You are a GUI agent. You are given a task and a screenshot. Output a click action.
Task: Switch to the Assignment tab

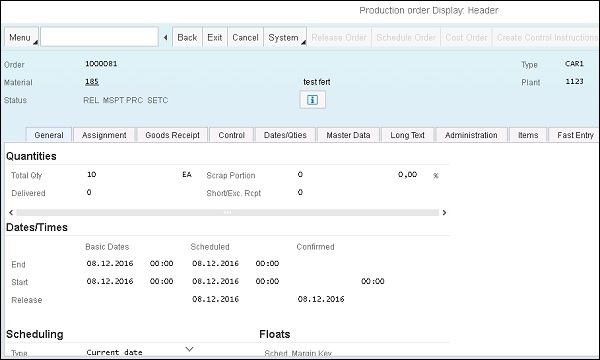point(104,135)
